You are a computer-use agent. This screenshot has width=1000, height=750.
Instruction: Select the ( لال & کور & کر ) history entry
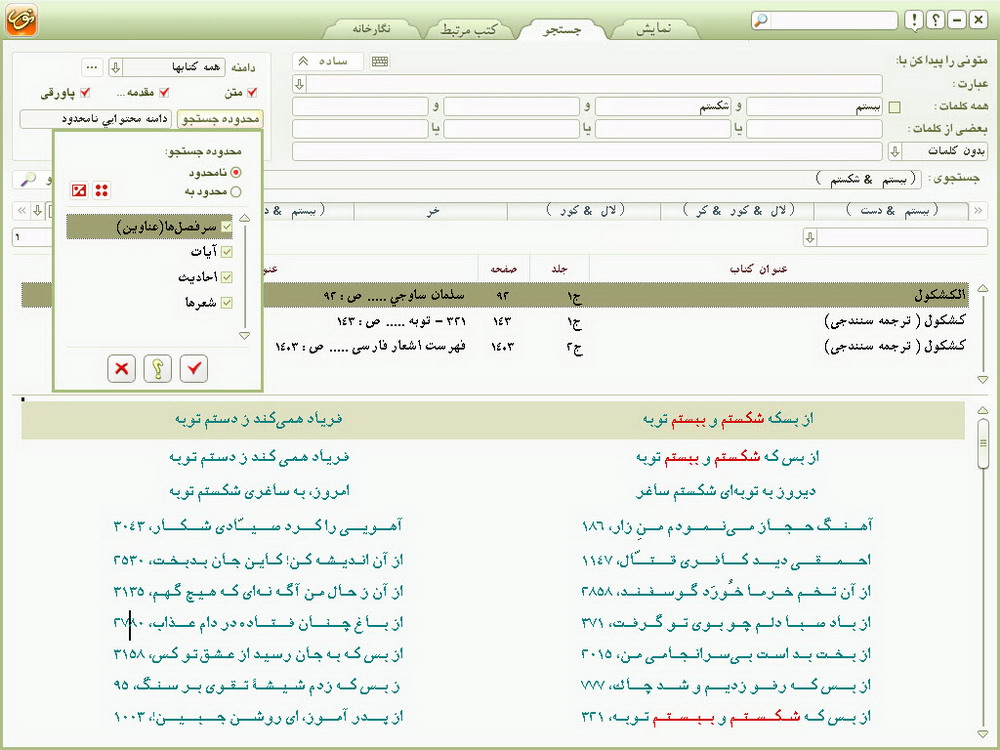[738, 210]
